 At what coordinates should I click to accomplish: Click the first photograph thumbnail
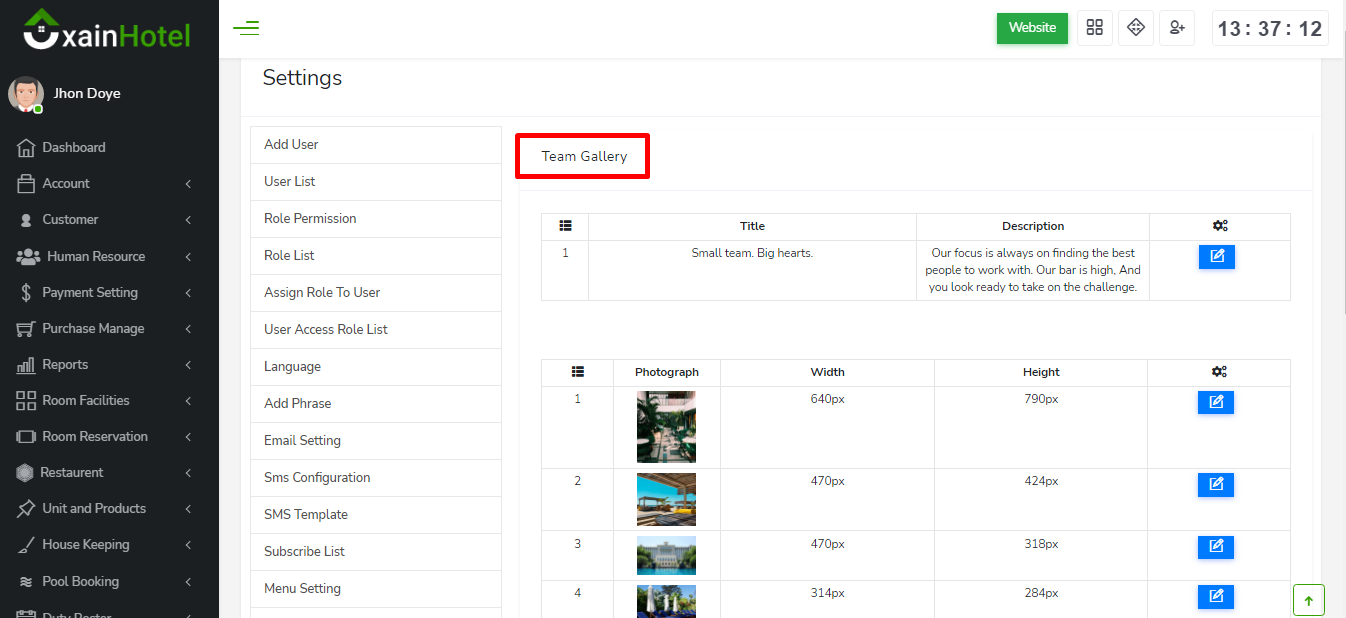tap(666, 427)
